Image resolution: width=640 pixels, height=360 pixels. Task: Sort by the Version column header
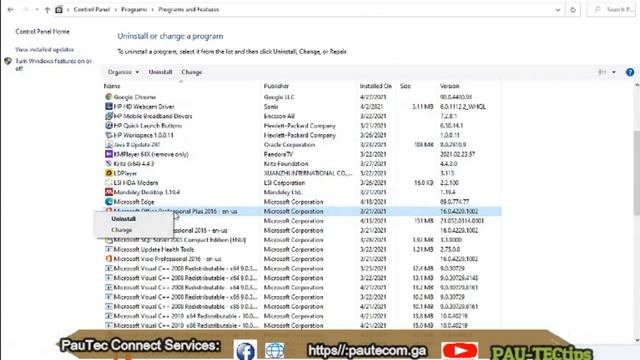point(449,86)
